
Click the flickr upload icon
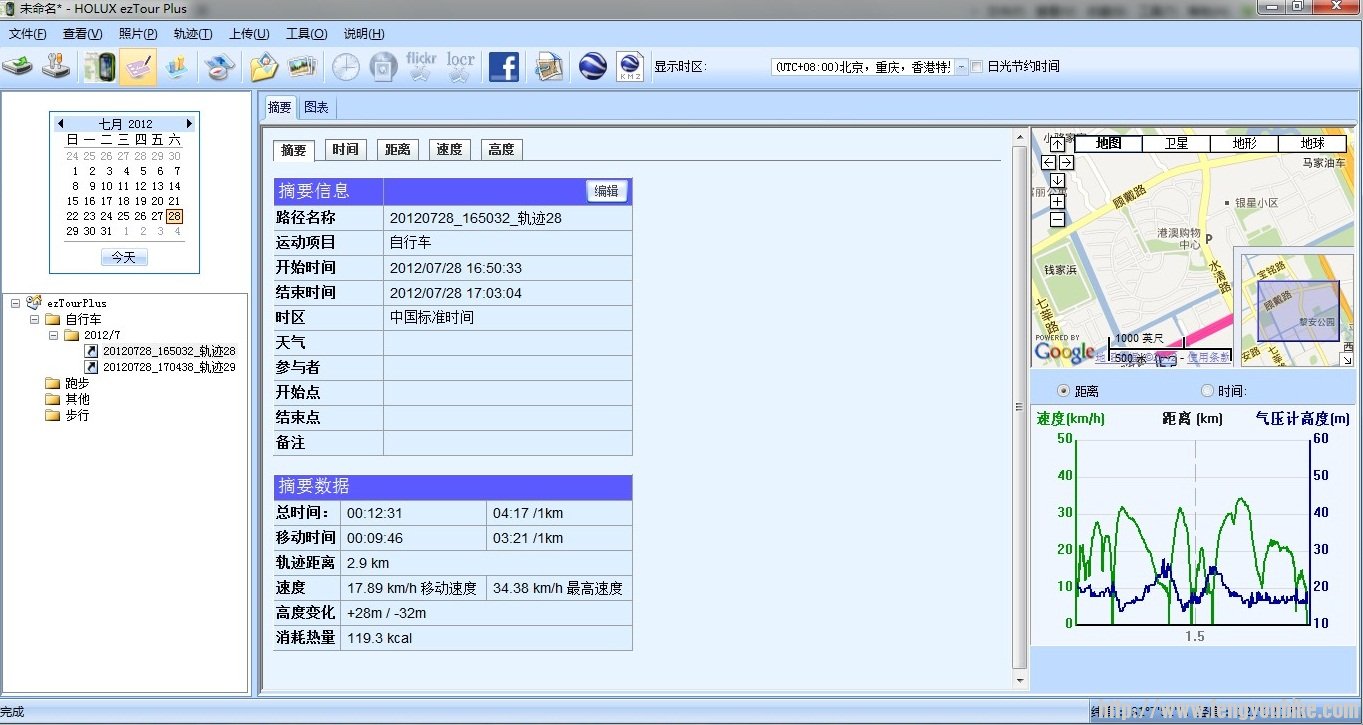coord(420,66)
